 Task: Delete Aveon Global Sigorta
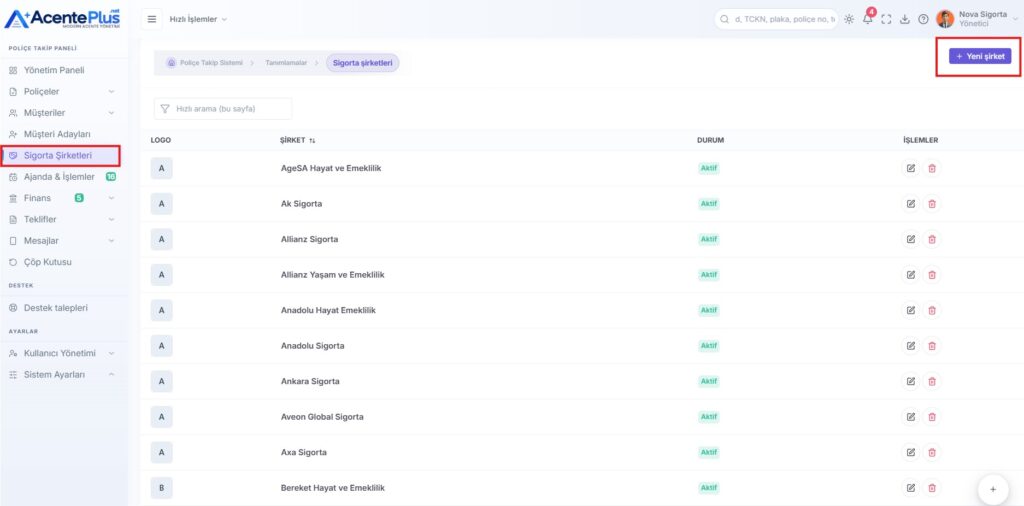tap(932, 417)
